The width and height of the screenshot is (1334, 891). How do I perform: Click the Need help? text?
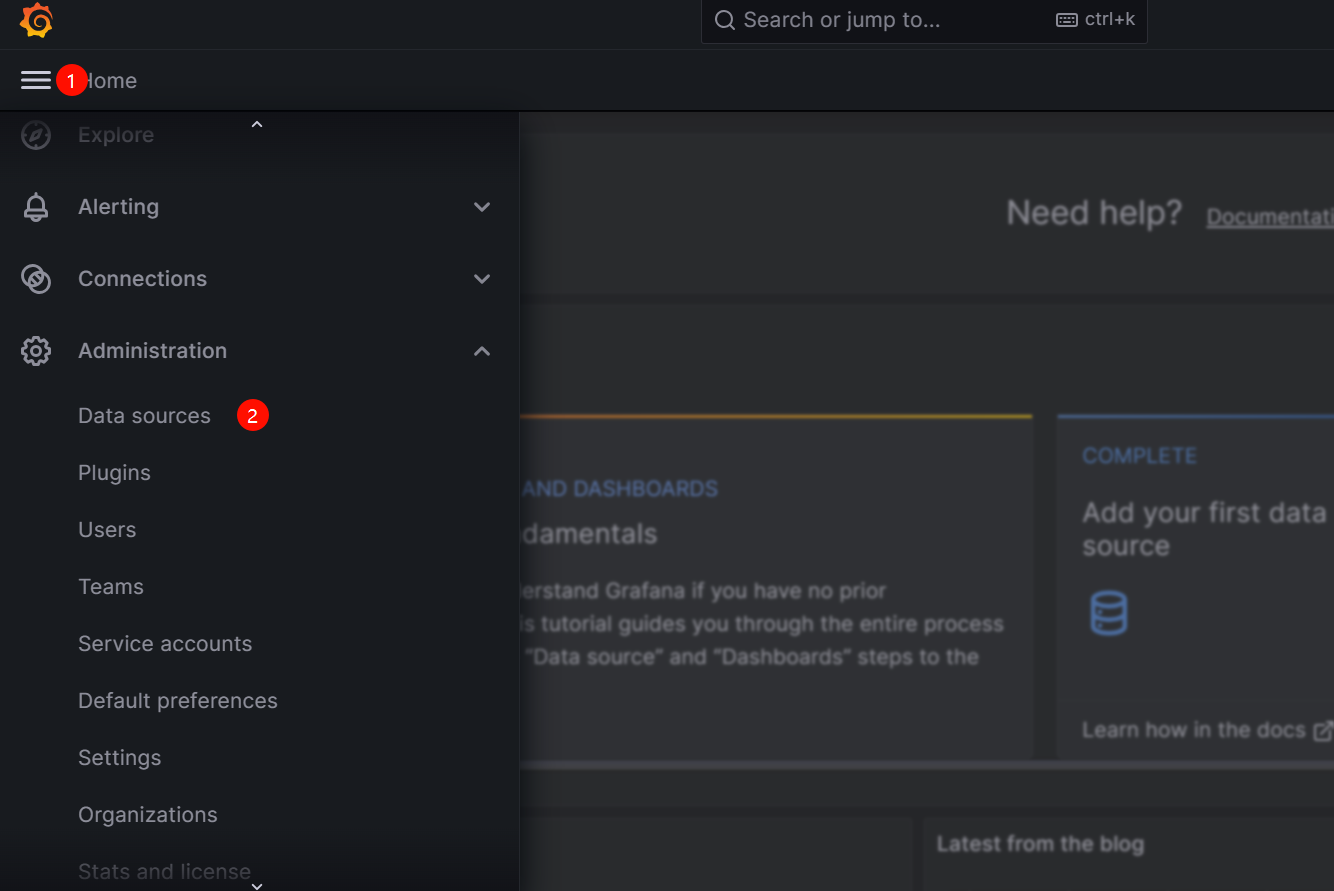coord(1094,213)
